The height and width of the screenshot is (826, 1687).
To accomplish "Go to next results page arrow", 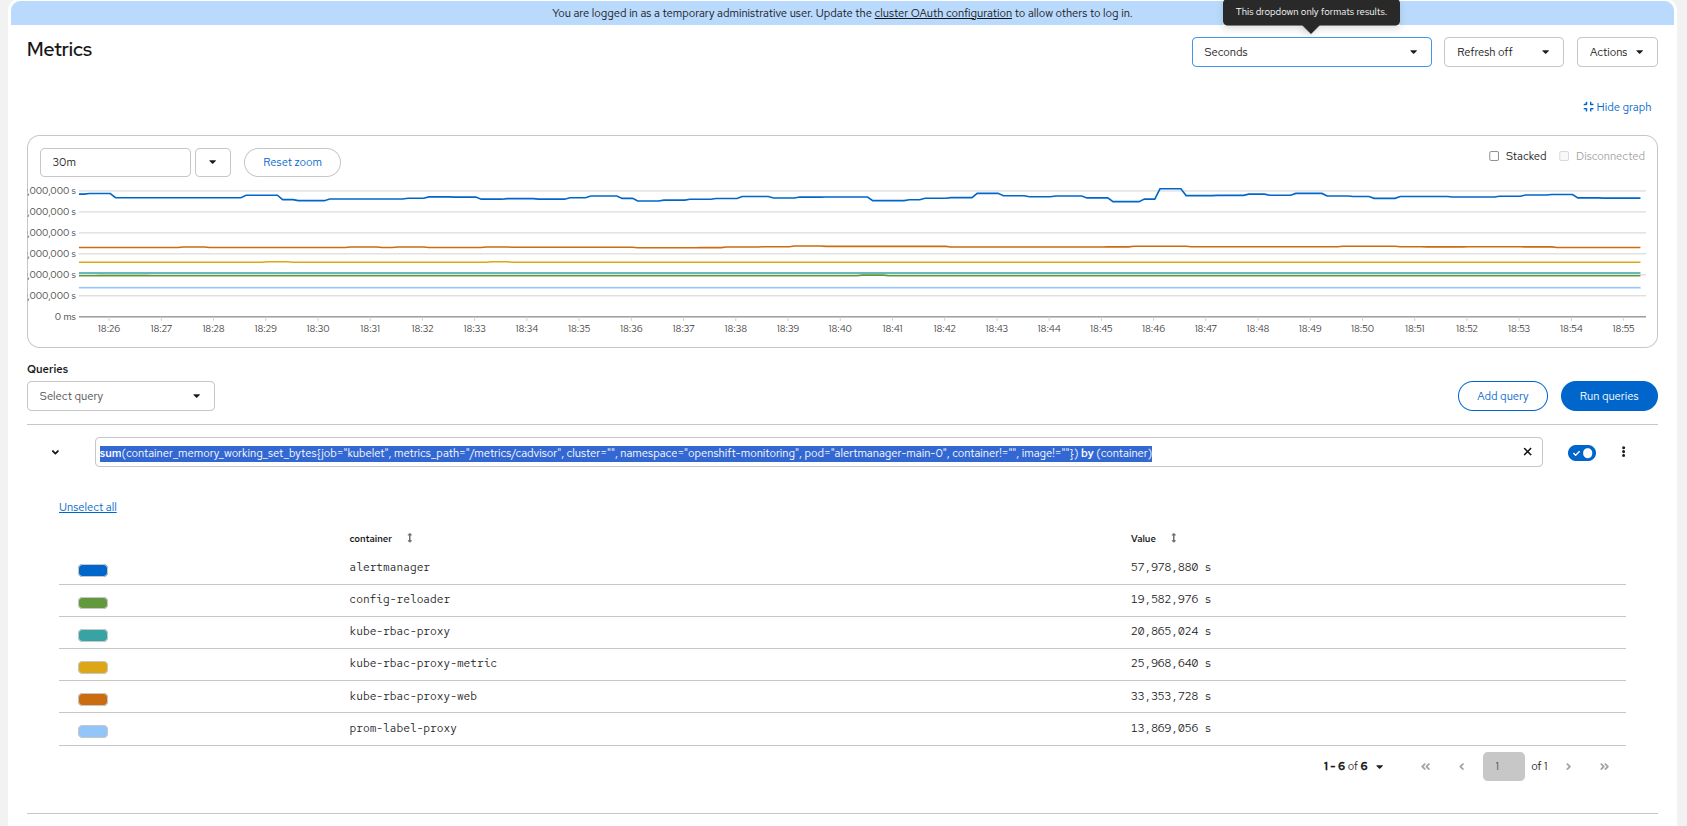I will coord(1568,766).
